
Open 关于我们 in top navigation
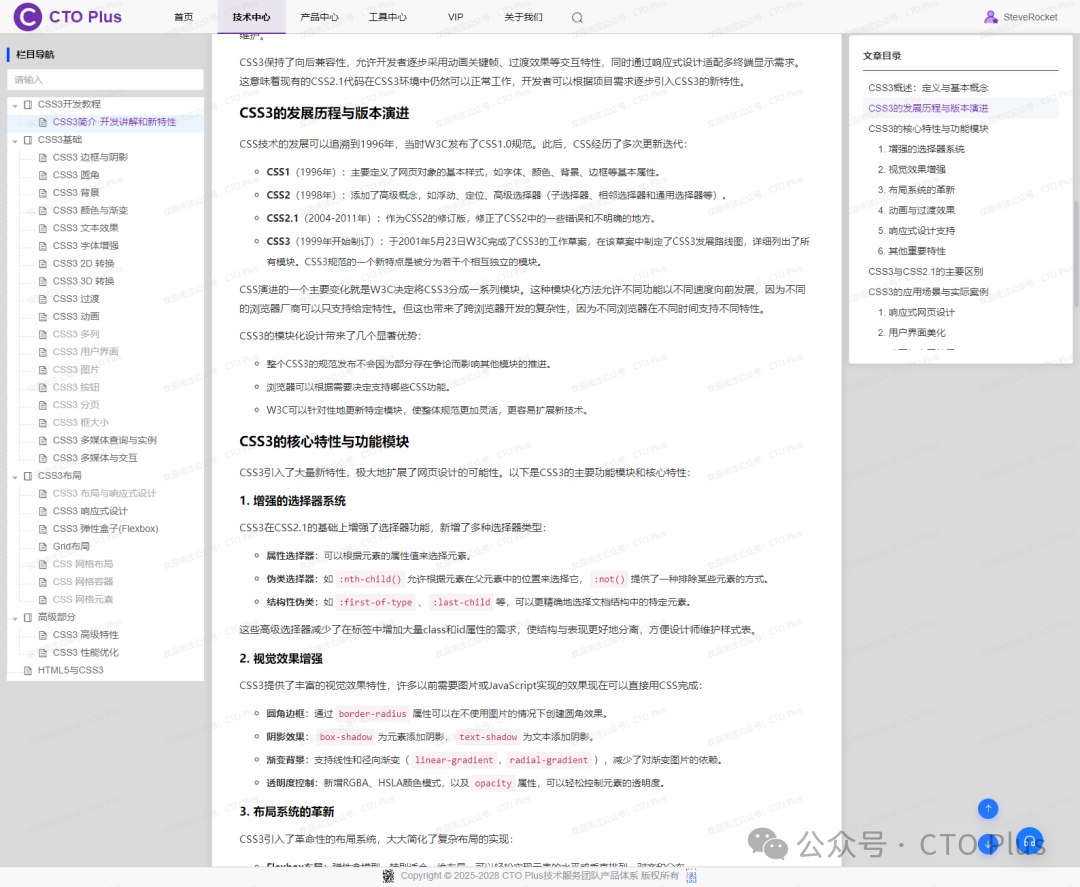pyautogui.click(x=523, y=17)
